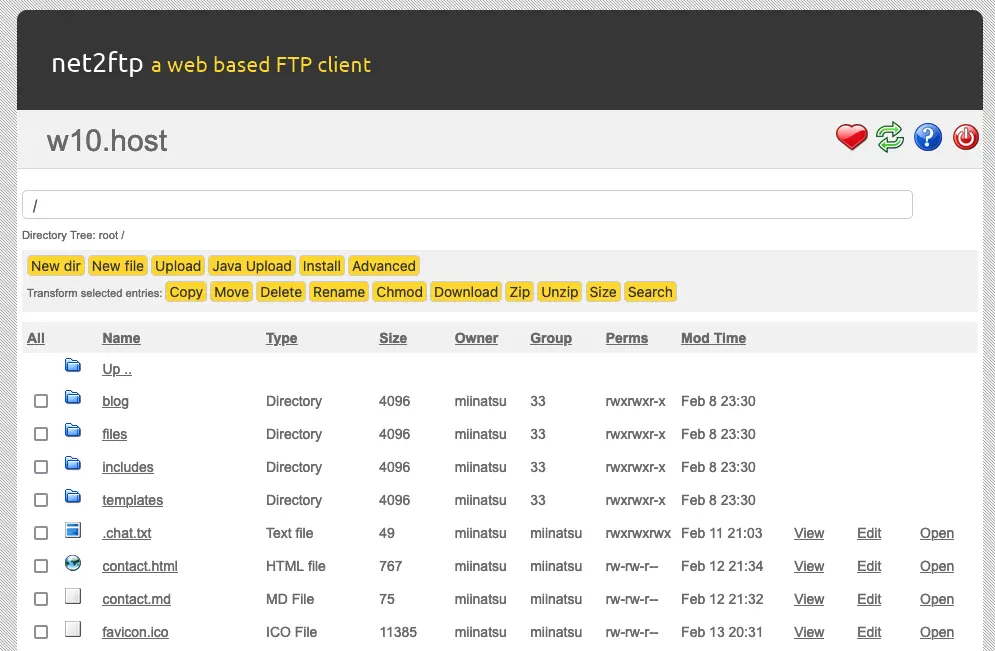Click the includes folder icon

73,464
